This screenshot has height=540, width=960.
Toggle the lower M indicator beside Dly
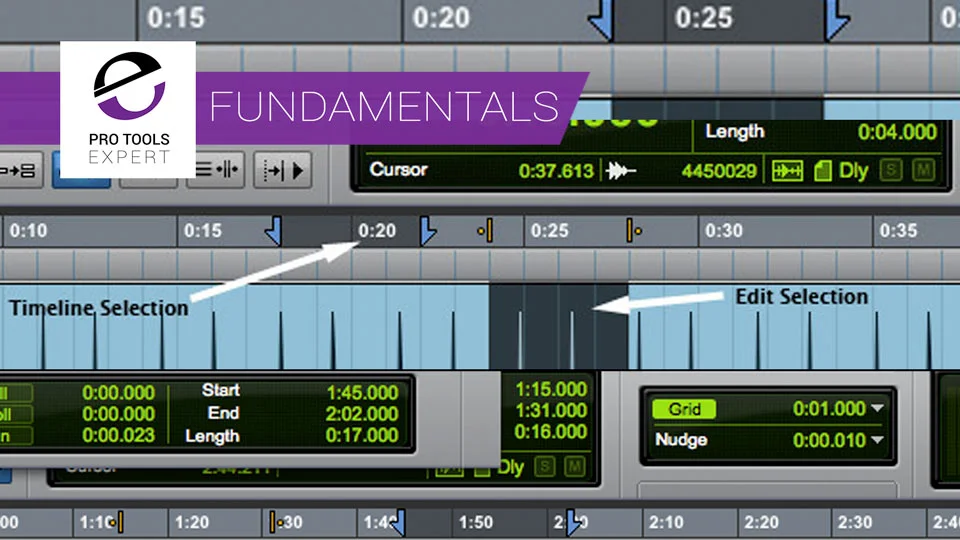[x=574, y=468]
